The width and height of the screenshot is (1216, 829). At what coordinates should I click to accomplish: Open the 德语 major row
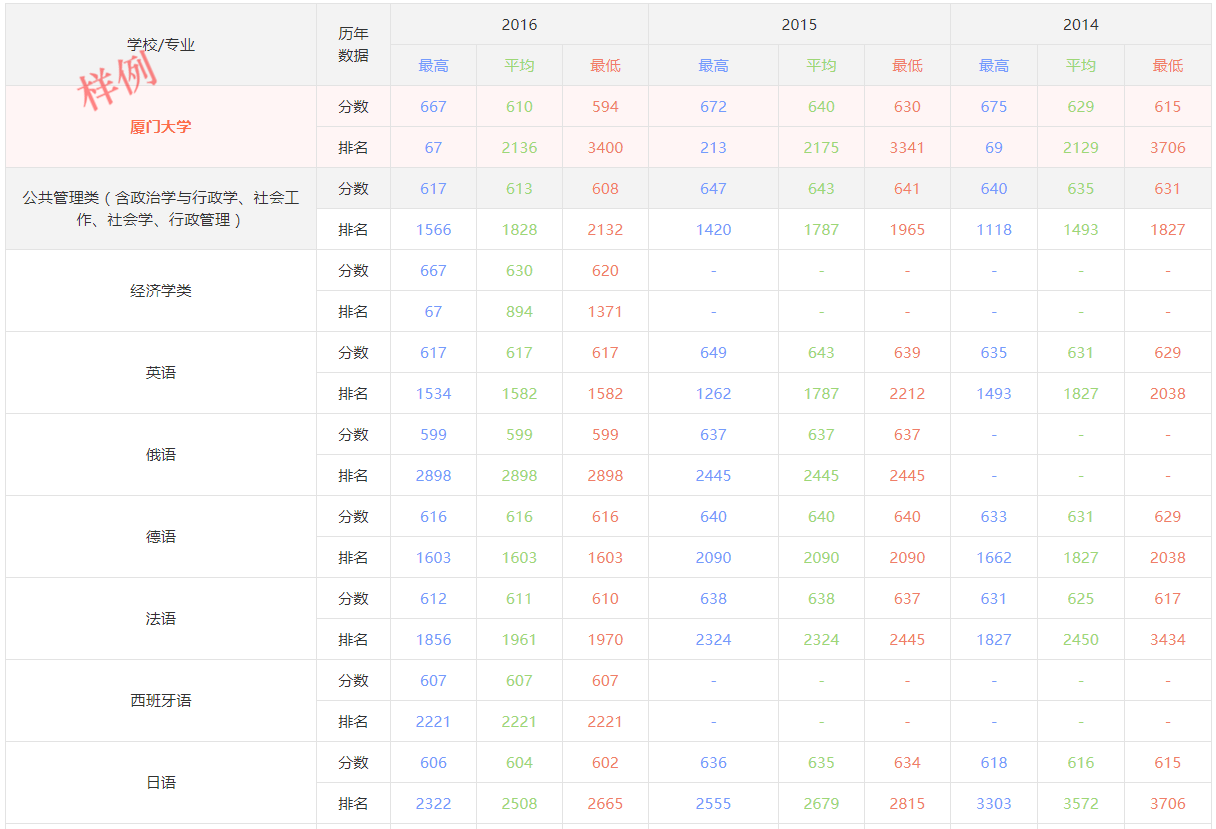[x=160, y=537]
